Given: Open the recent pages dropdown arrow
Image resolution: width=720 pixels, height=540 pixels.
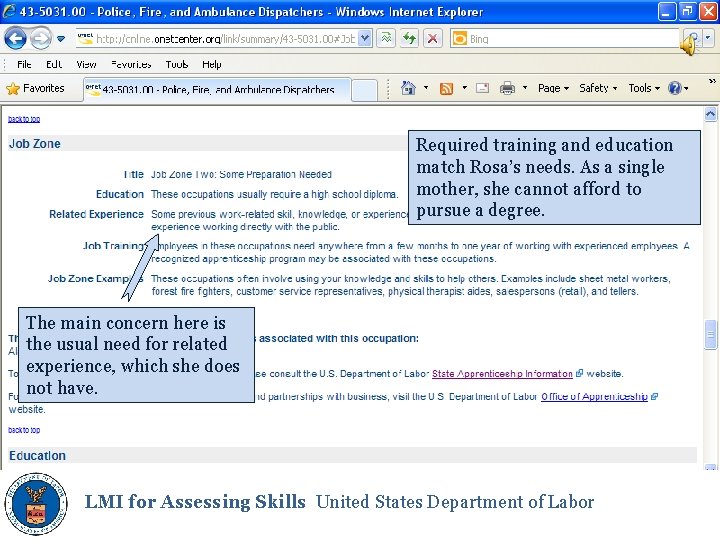Looking at the screenshot, I should 61,39.
